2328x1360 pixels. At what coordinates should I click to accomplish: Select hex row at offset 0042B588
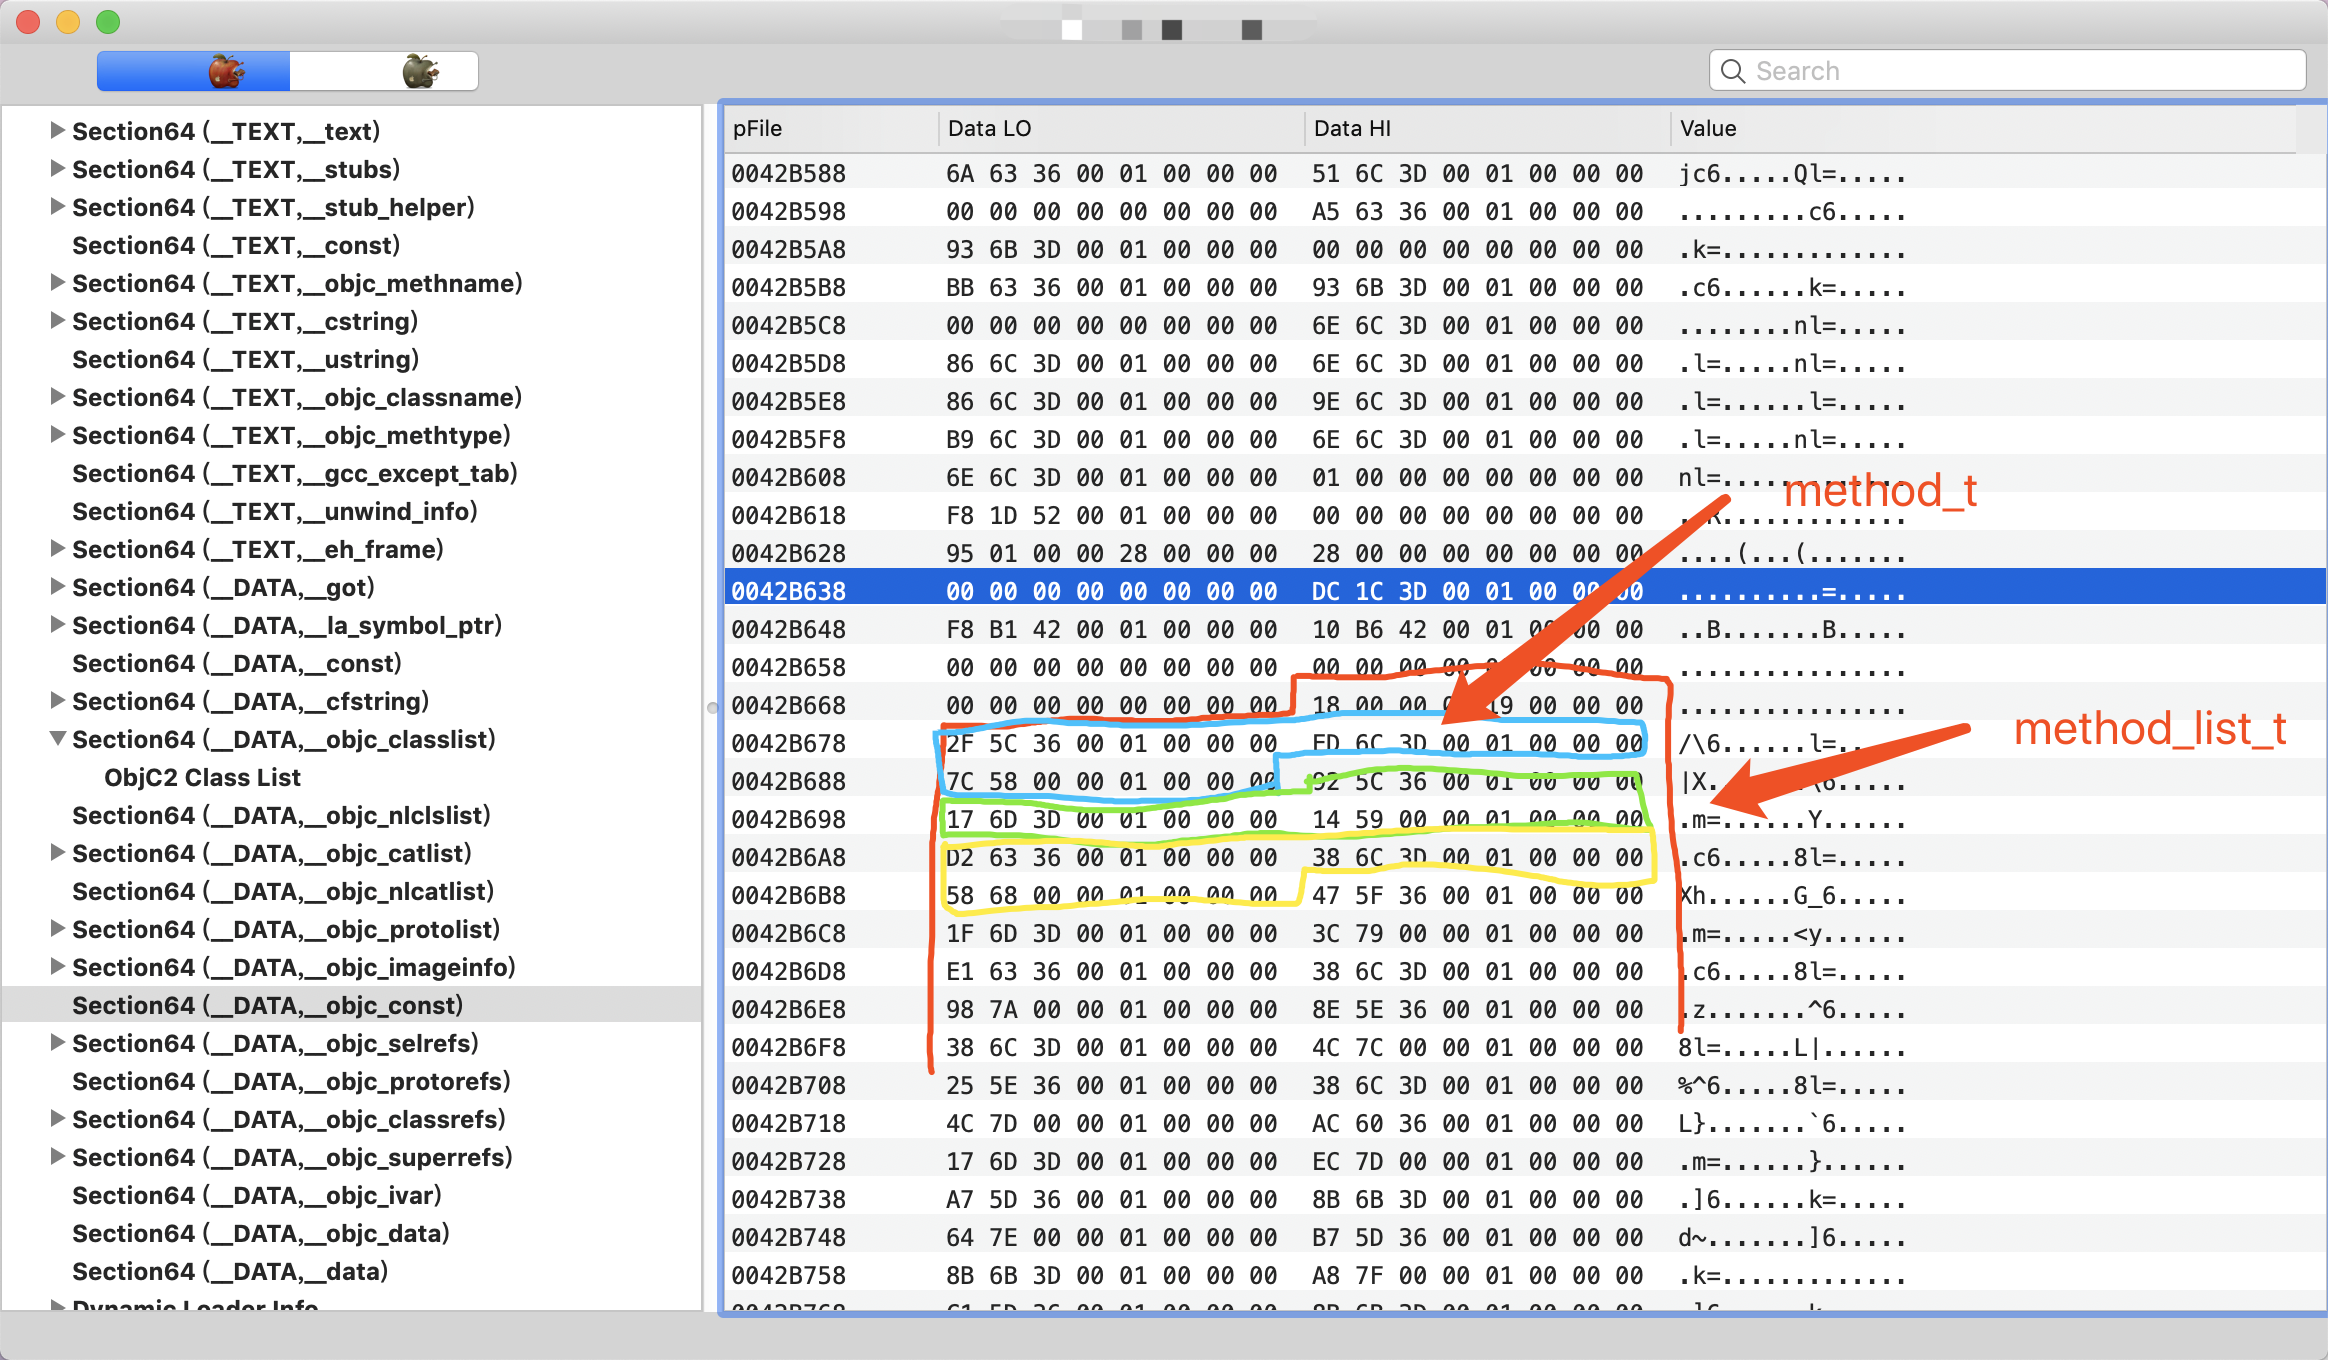click(790, 173)
